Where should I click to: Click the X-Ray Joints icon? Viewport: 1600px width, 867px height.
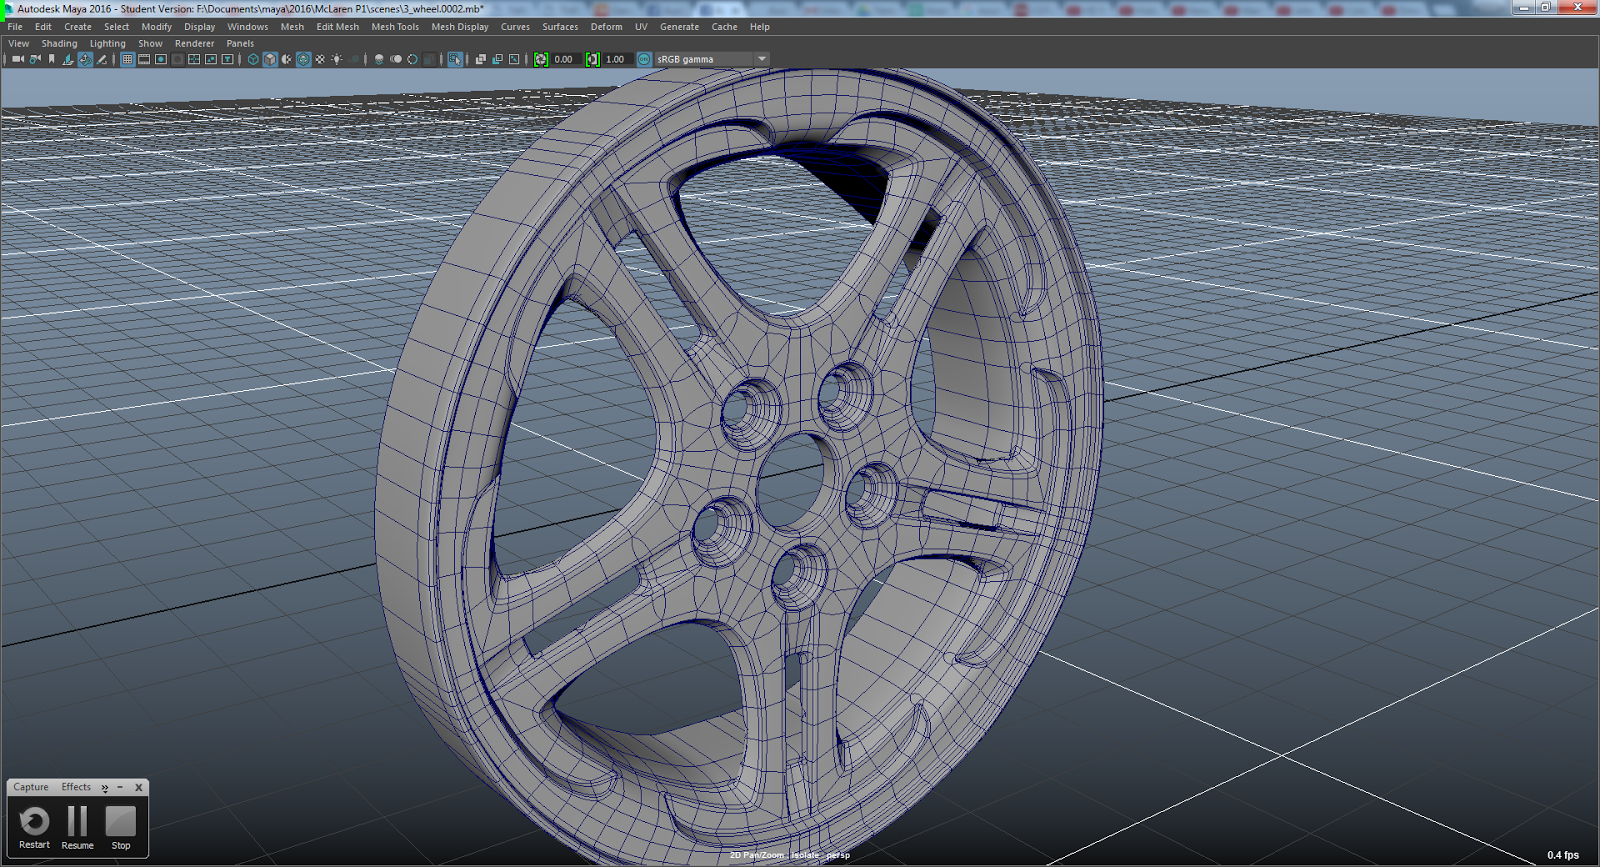(x=514, y=59)
